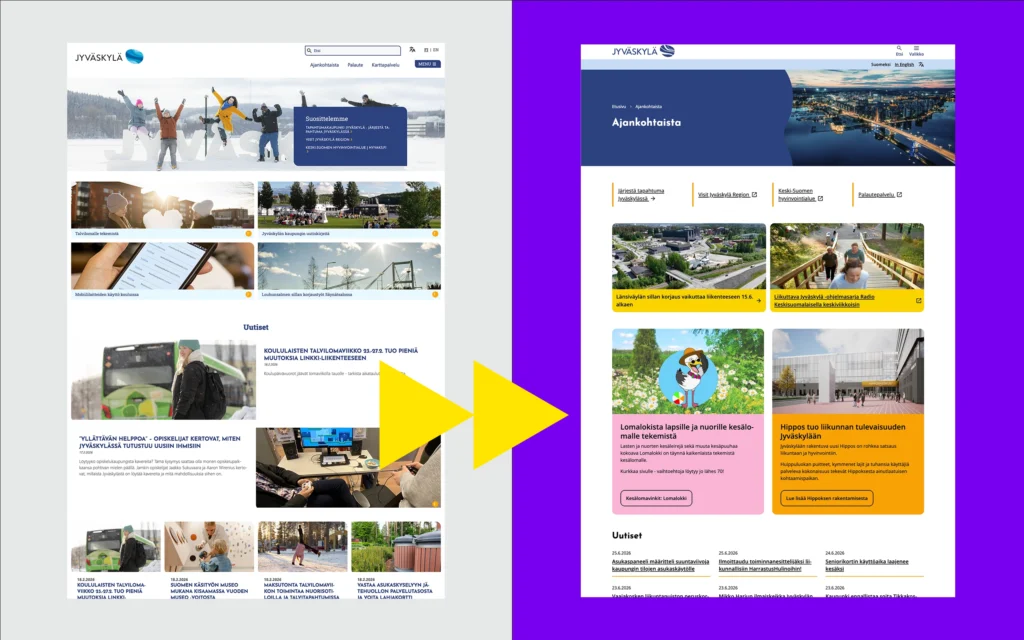Open the Ilmoittaudu toiminnanesittelijäksi news link
Viewport: 1024px width, 640px height.
coord(765,565)
